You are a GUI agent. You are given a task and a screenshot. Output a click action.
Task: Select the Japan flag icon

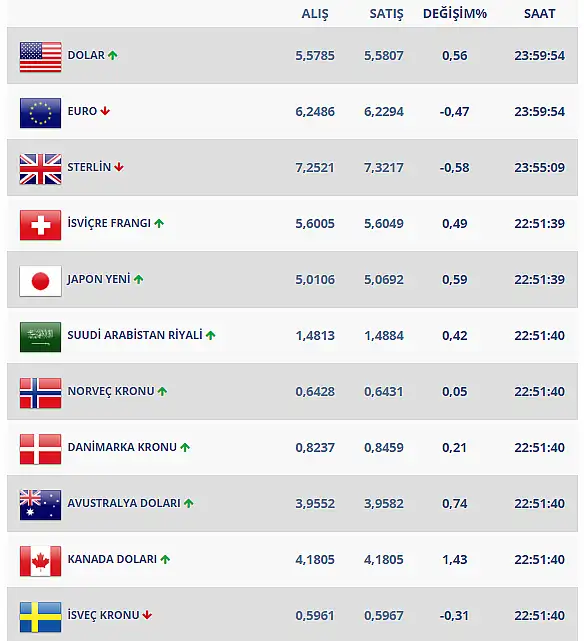pyautogui.click(x=40, y=281)
